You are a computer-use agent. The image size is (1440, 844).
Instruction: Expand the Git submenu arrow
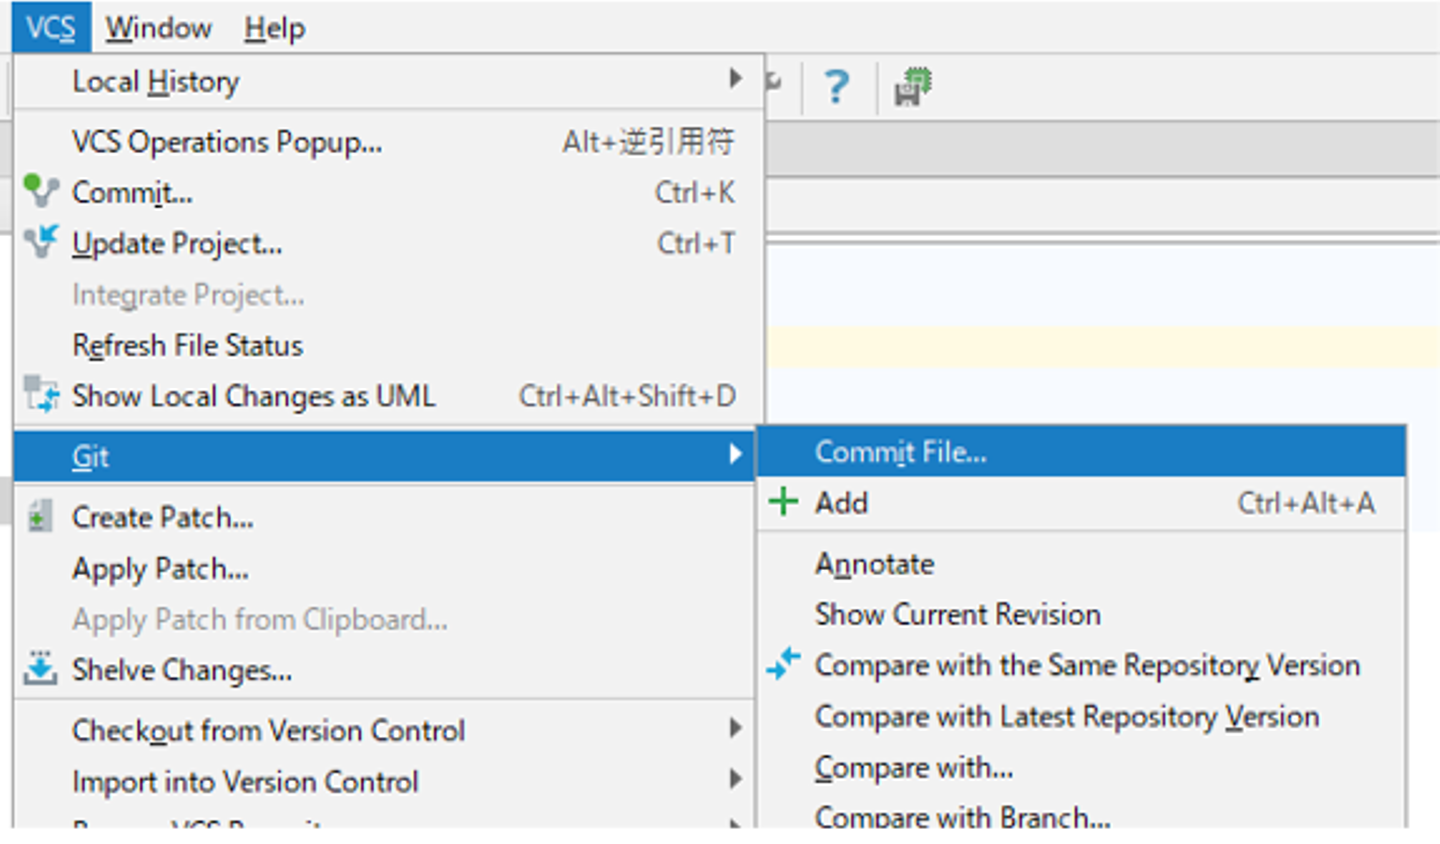(x=735, y=454)
